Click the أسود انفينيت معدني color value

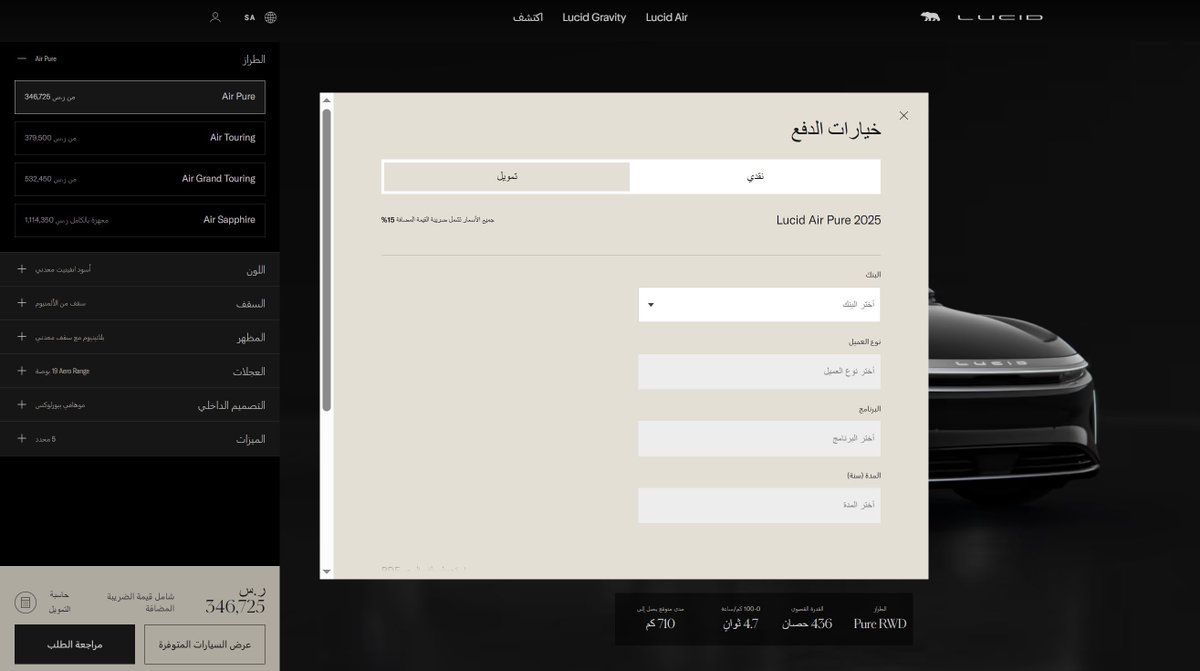[x=65, y=270]
